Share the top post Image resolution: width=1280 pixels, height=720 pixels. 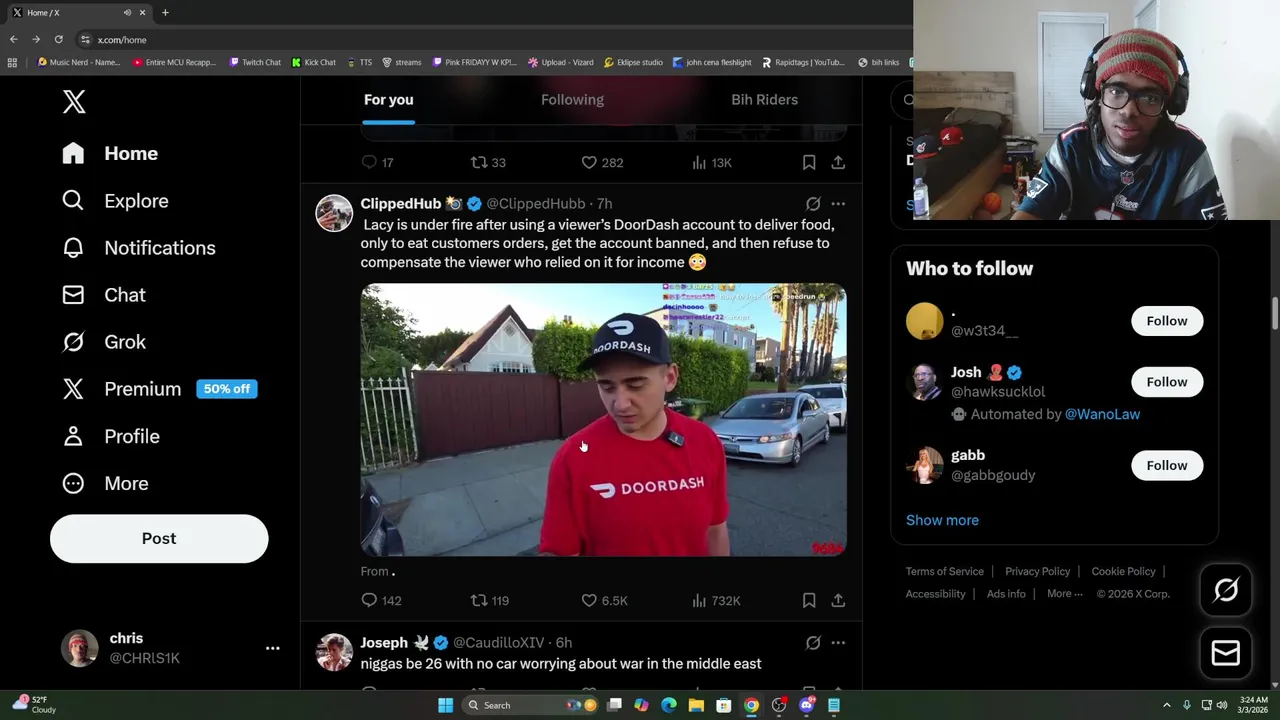coord(838,162)
